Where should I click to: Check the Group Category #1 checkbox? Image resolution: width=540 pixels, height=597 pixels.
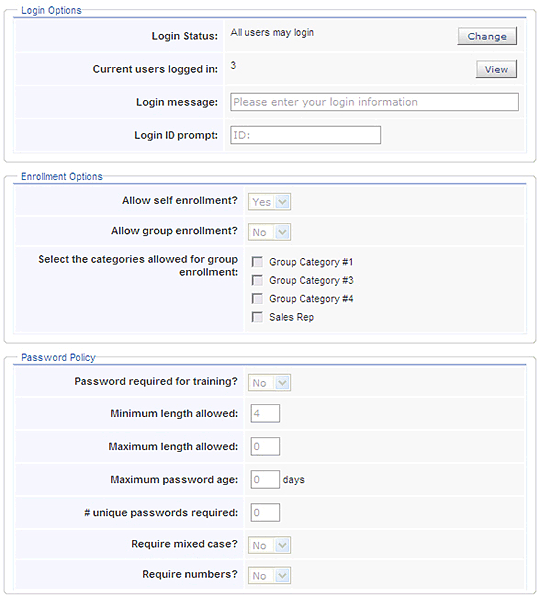[x=257, y=262]
